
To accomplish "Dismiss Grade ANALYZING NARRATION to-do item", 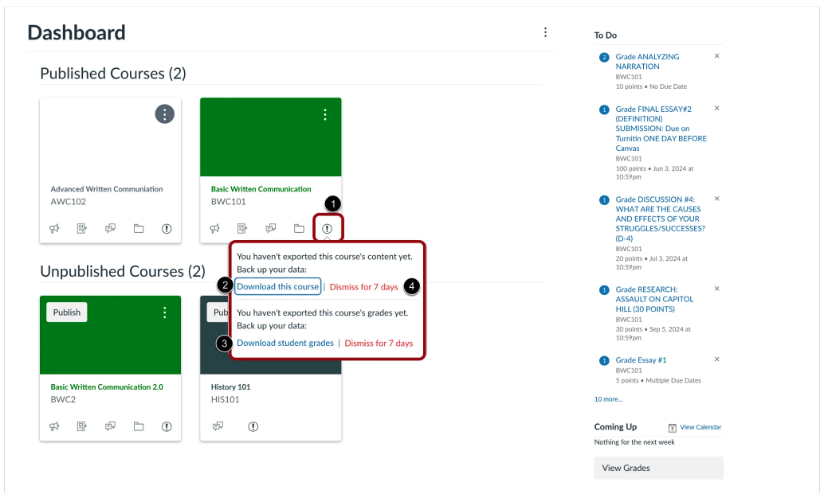I will pyautogui.click(x=717, y=56).
